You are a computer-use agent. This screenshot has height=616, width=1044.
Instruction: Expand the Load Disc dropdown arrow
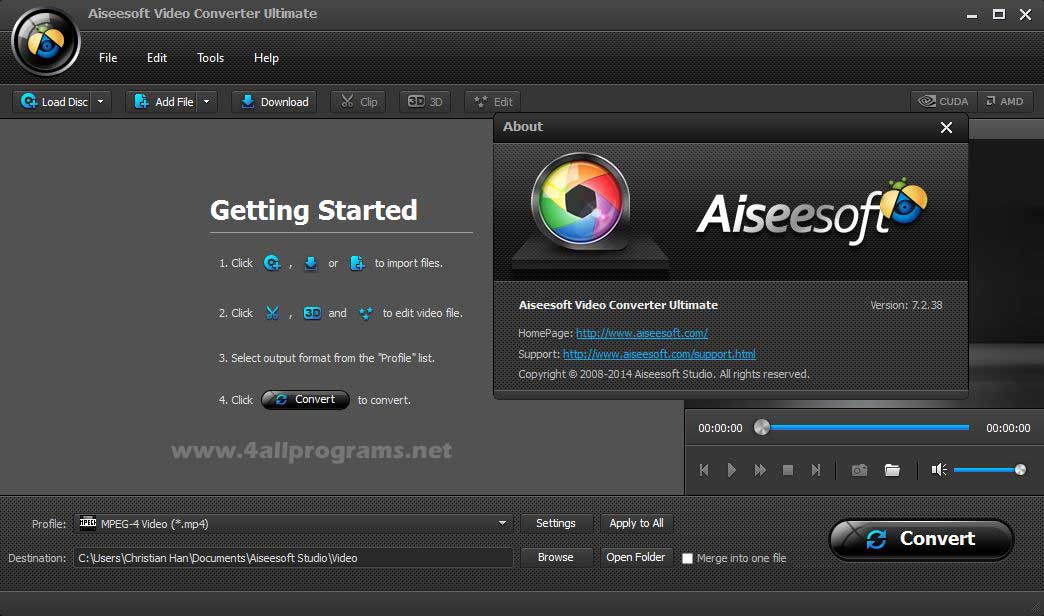101,101
